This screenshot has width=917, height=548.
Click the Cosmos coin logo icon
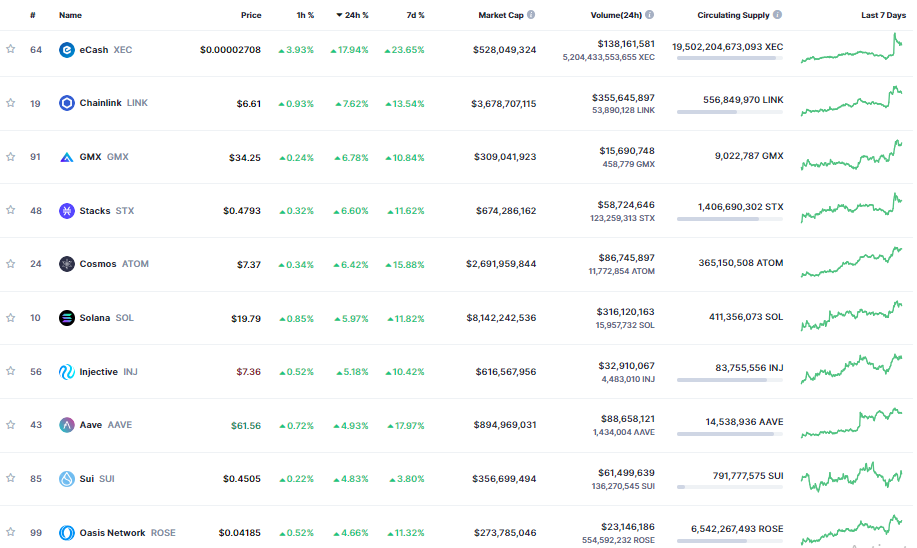[x=67, y=264]
